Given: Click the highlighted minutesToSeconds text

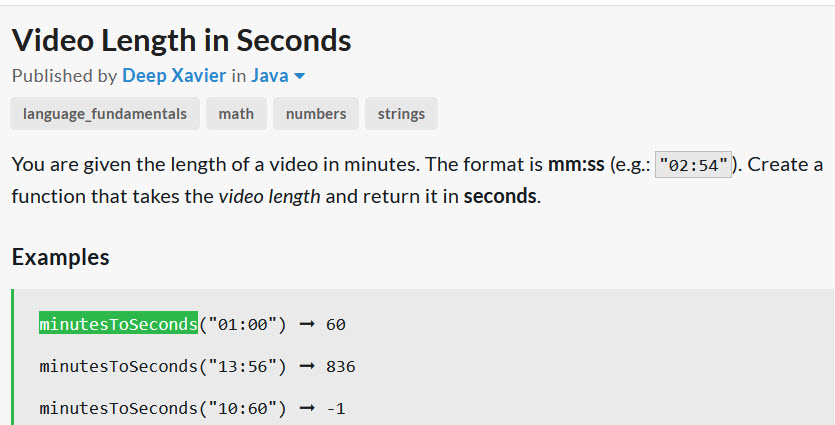Looking at the screenshot, I should (x=118, y=324).
